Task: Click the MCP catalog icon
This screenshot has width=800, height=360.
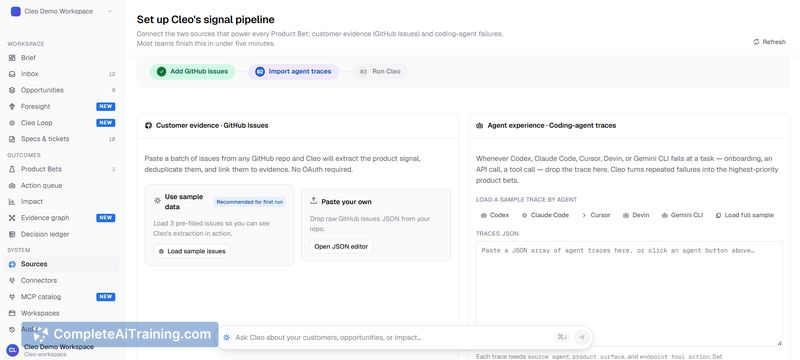Action: pyautogui.click(x=12, y=297)
